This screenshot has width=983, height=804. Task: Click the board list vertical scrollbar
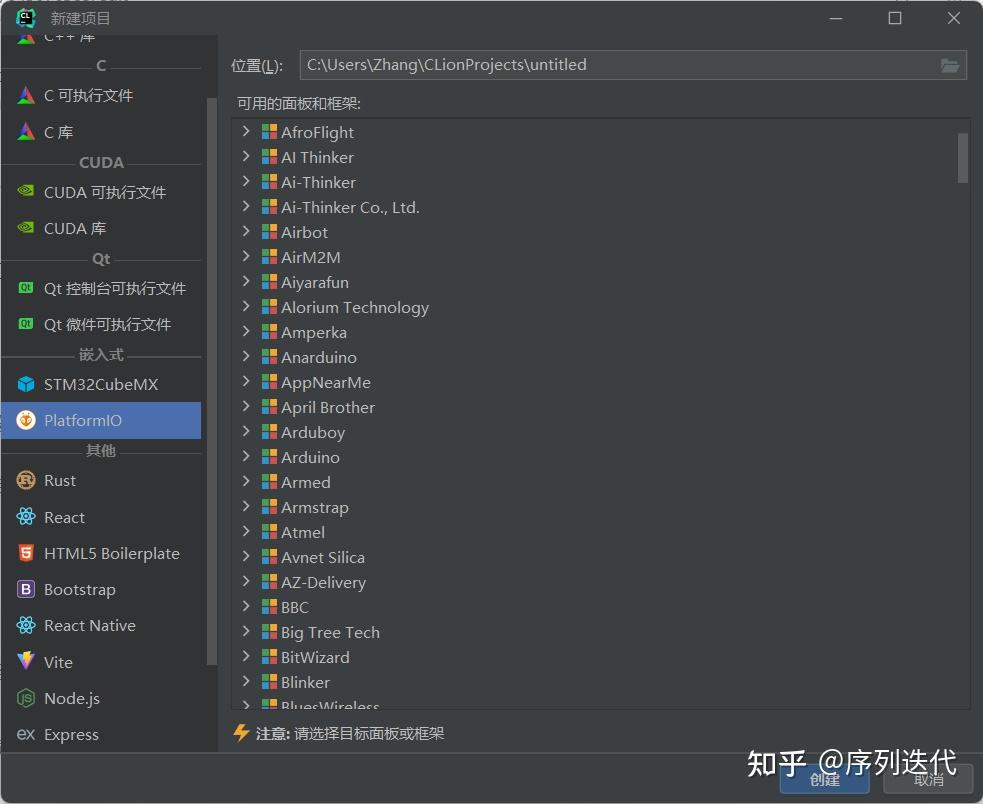[x=963, y=157]
